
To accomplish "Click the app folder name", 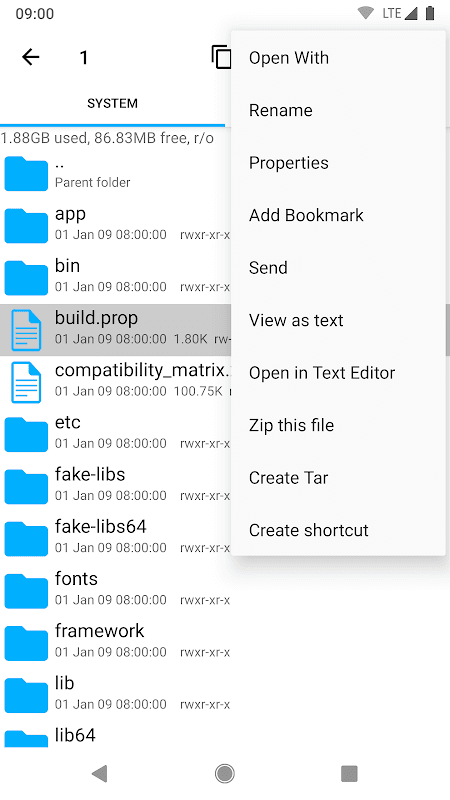I will pos(70,215).
